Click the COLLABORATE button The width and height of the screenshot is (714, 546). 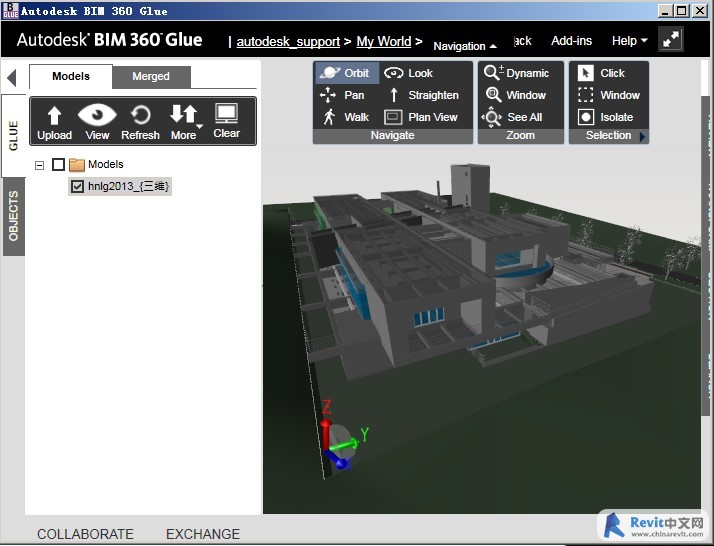[85, 534]
